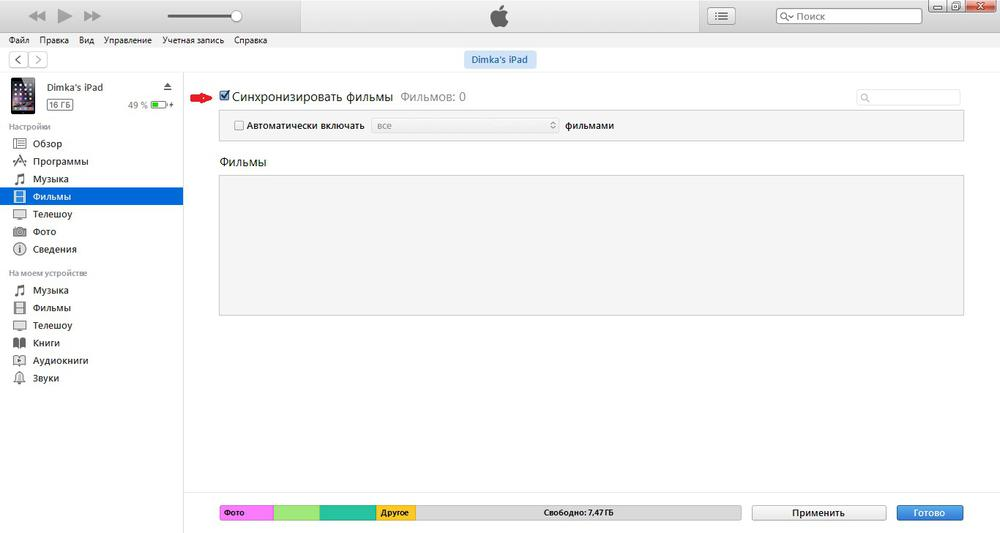1000x533 pixels.
Task: Click the Фильмов: 0 count label
Action: (x=433, y=97)
